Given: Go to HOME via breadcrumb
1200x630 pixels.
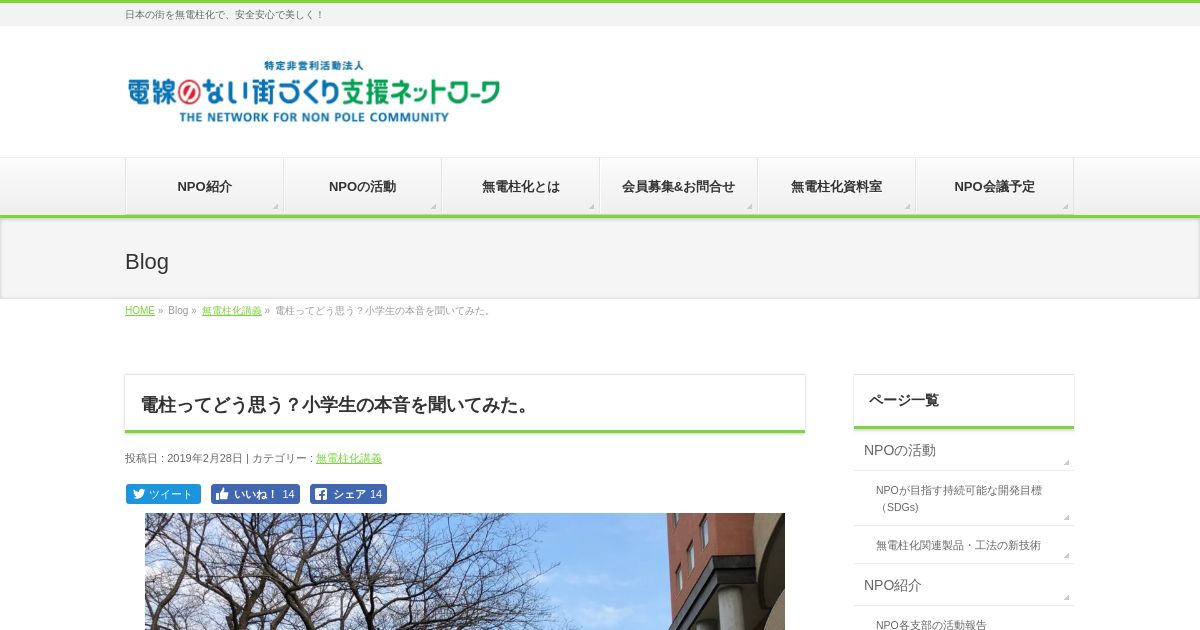Looking at the screenshot, I should 140,311.
